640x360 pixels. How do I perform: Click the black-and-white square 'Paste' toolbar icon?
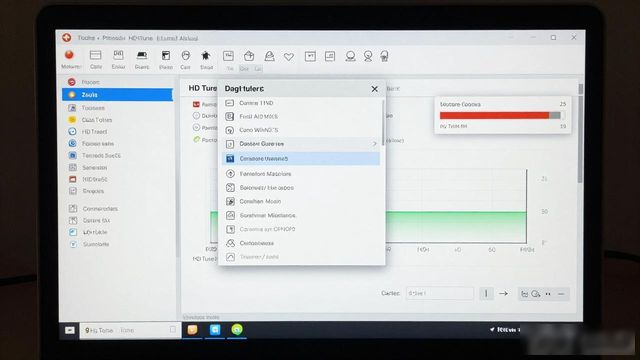(x=166, y=56)
